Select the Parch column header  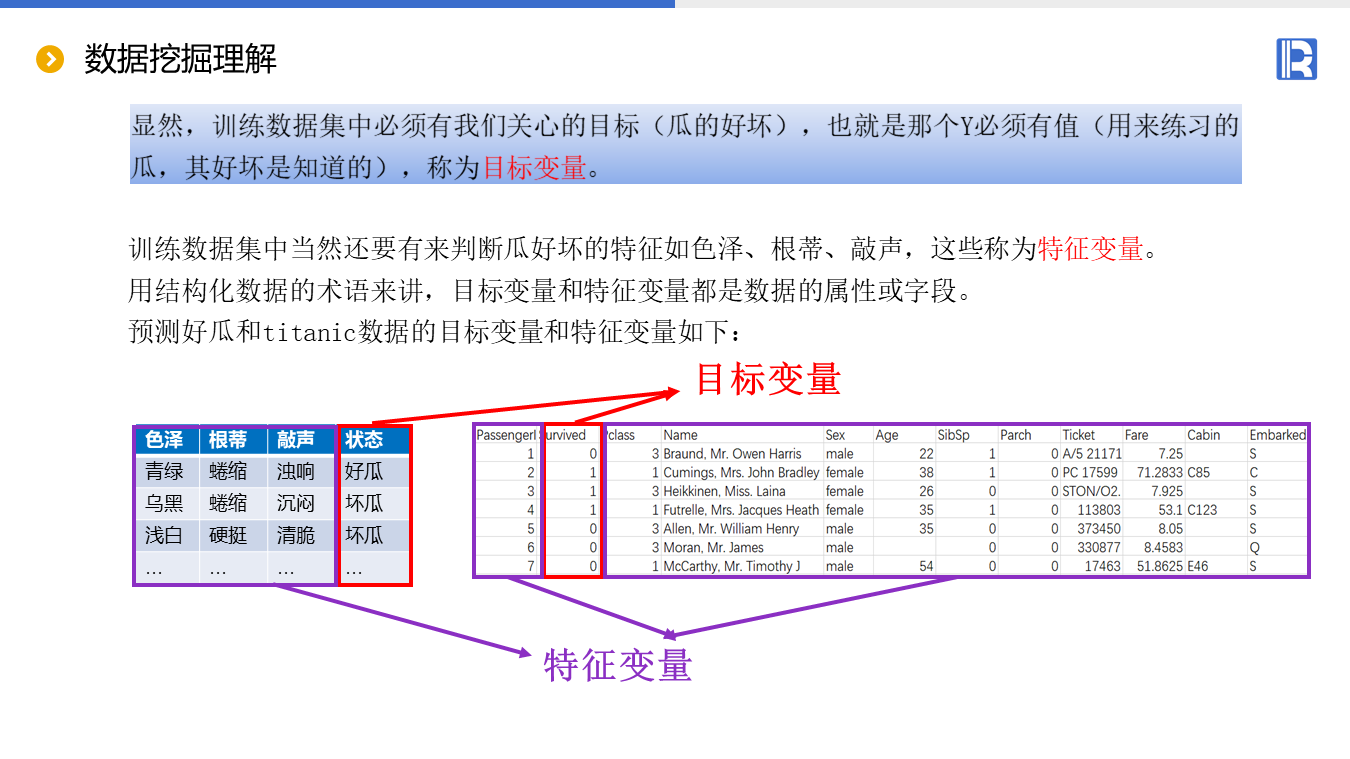(1015, 435)
